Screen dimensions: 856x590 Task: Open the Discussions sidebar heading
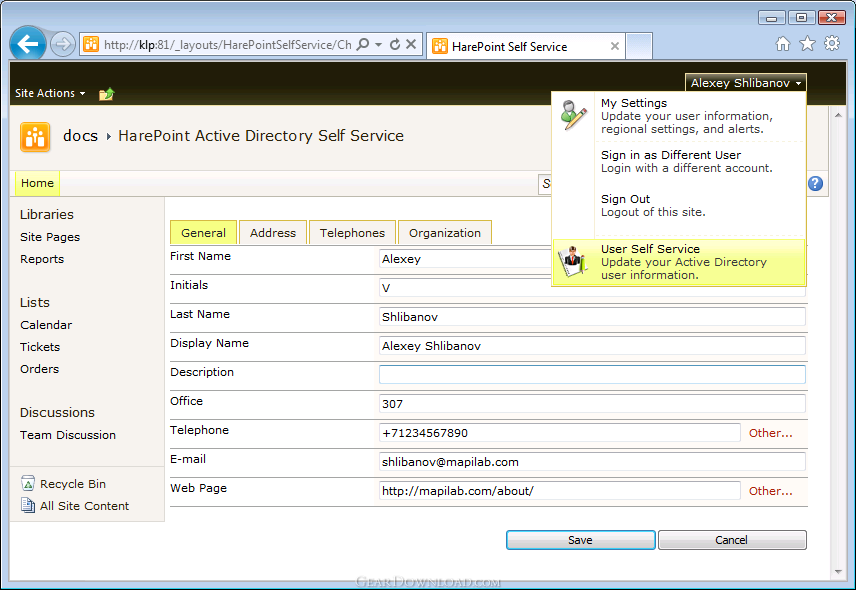click(x=57, y=413)
